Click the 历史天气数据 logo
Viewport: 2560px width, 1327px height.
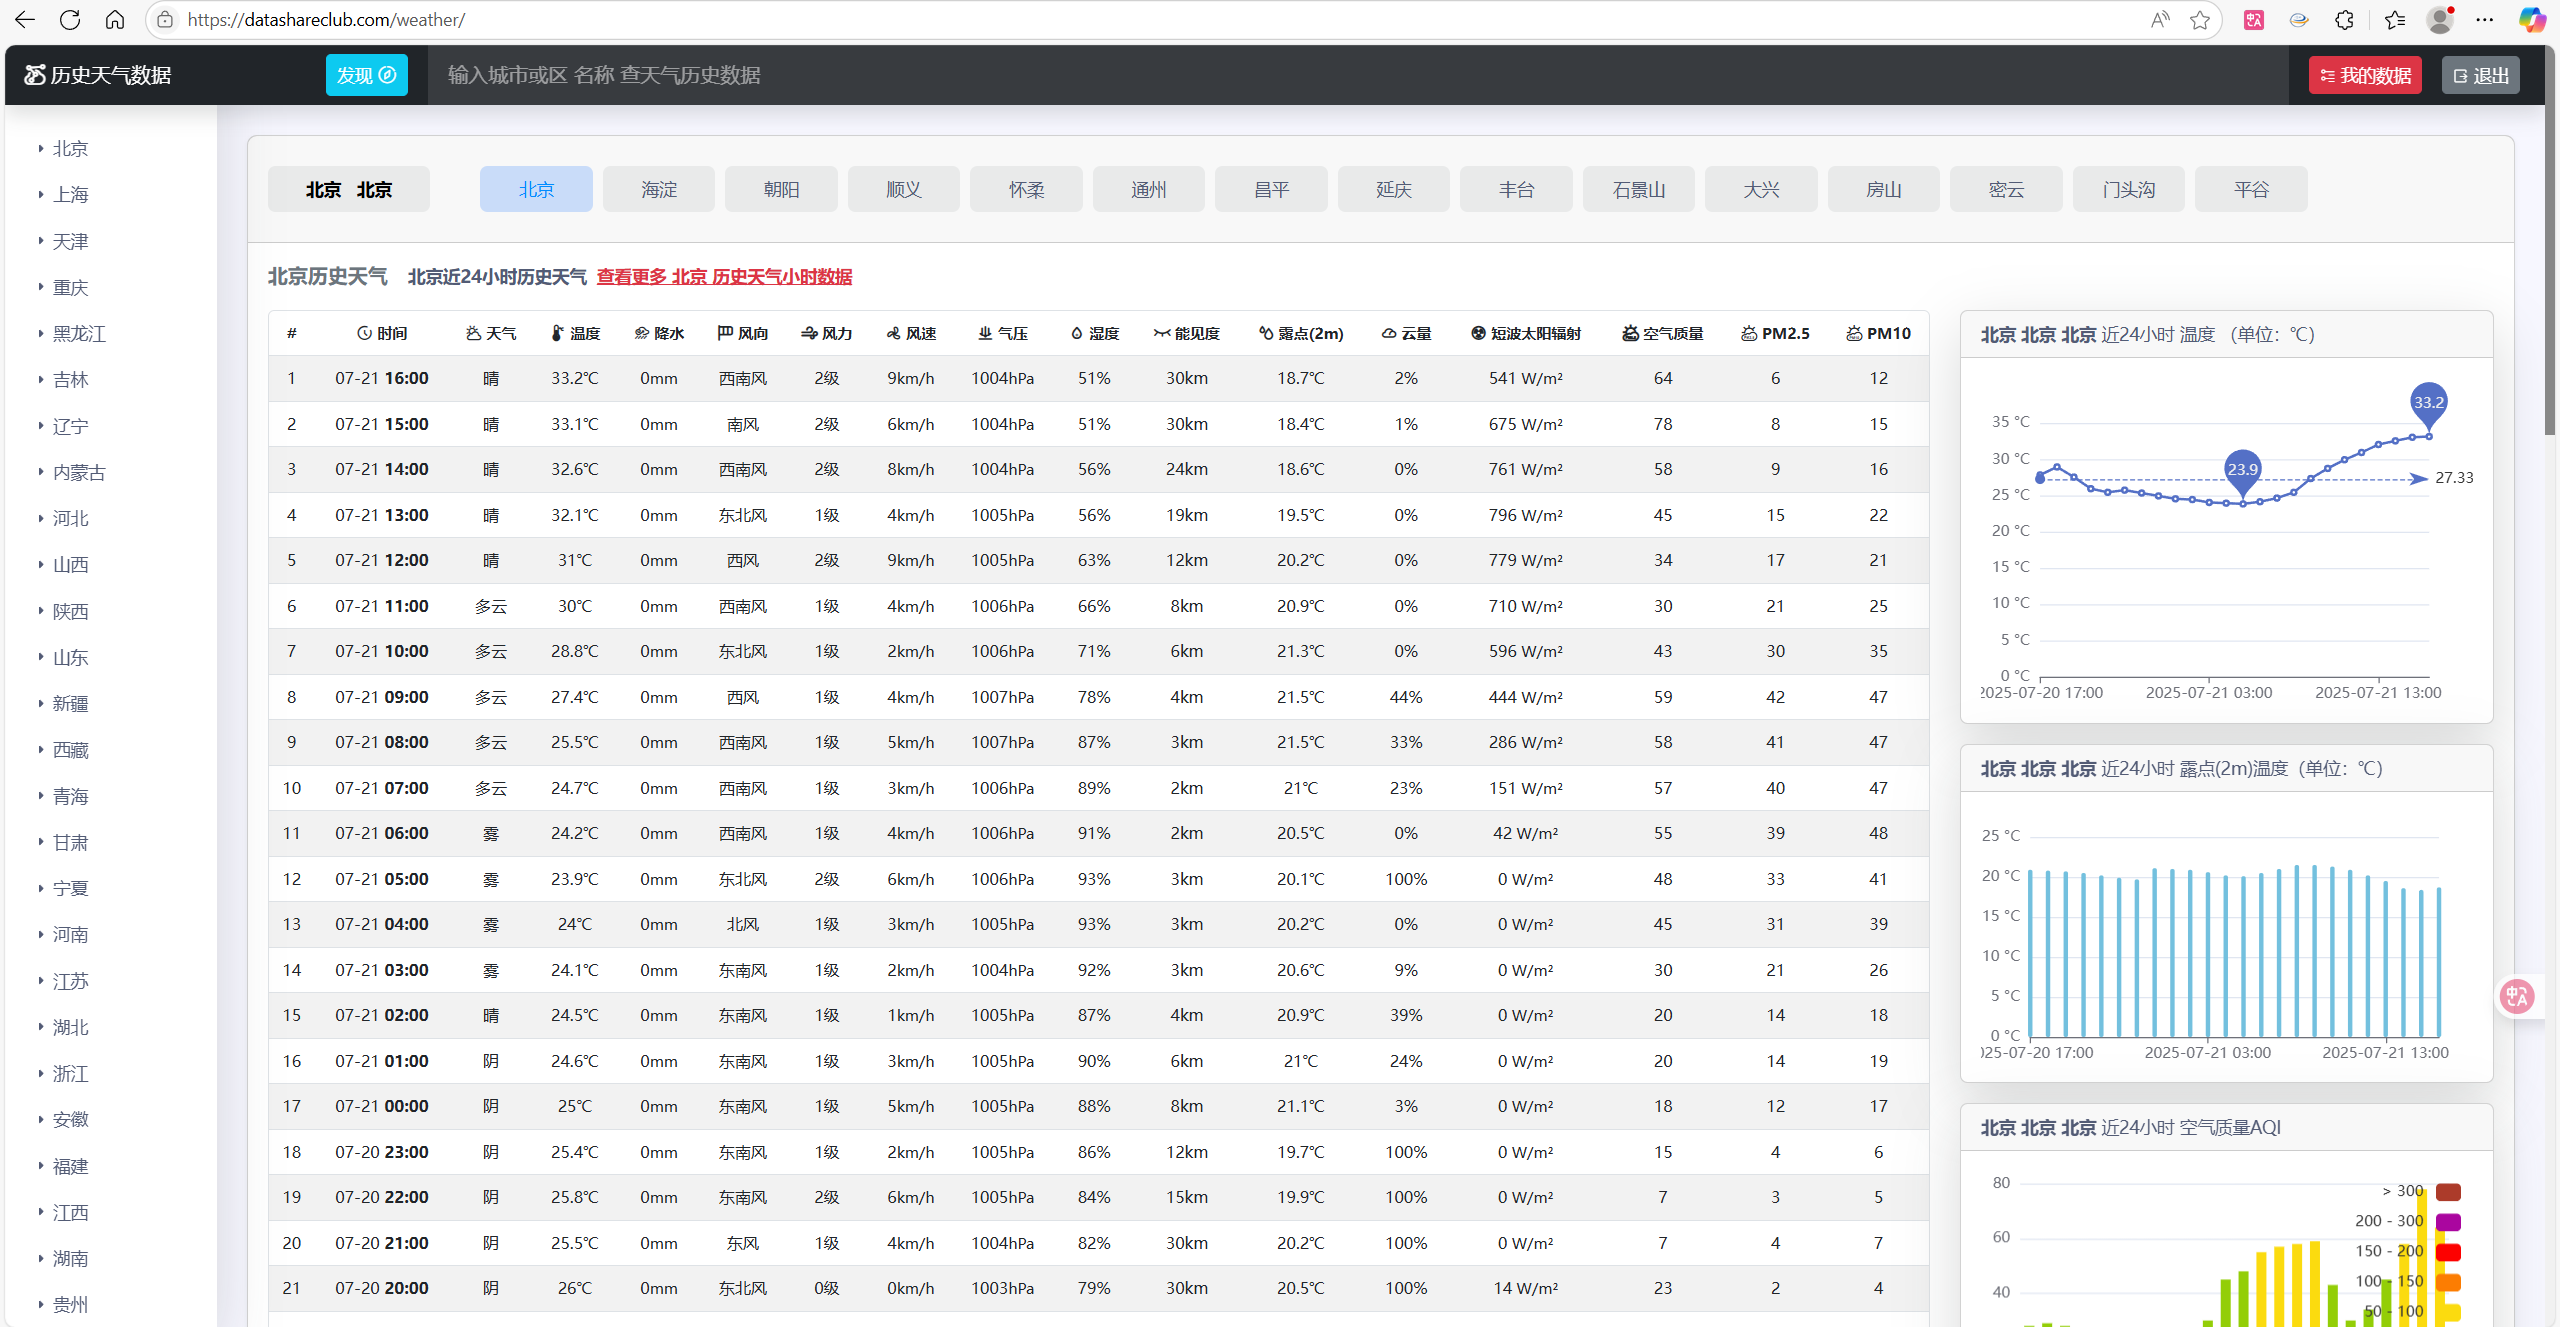point(98,75)
